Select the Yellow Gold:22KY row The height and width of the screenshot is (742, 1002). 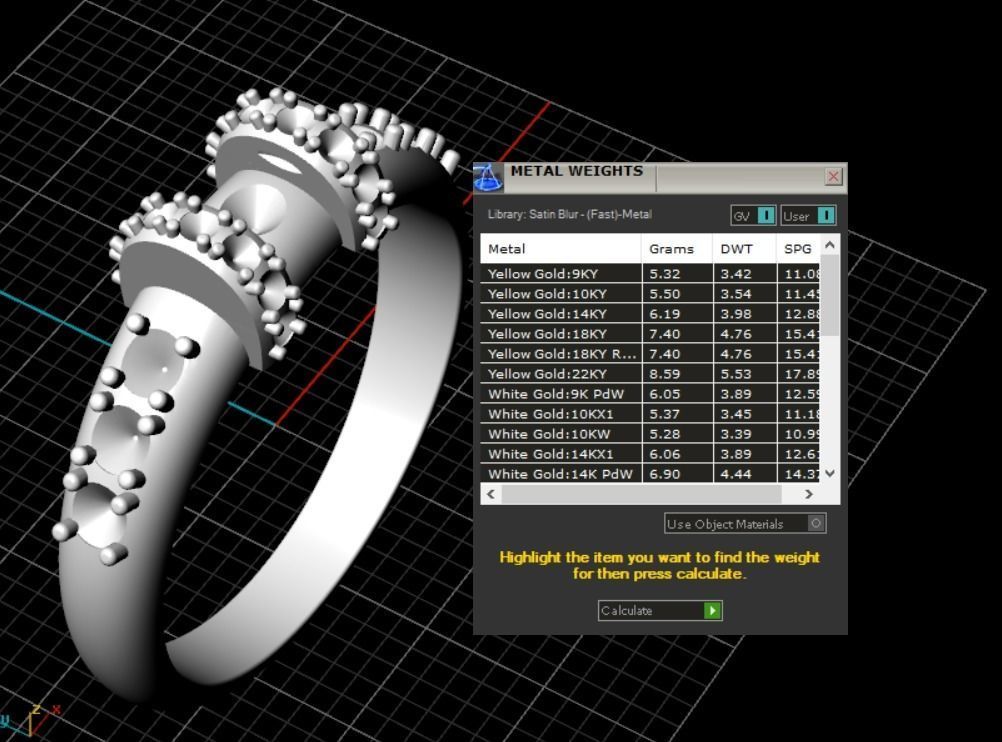tap(650, 374)
